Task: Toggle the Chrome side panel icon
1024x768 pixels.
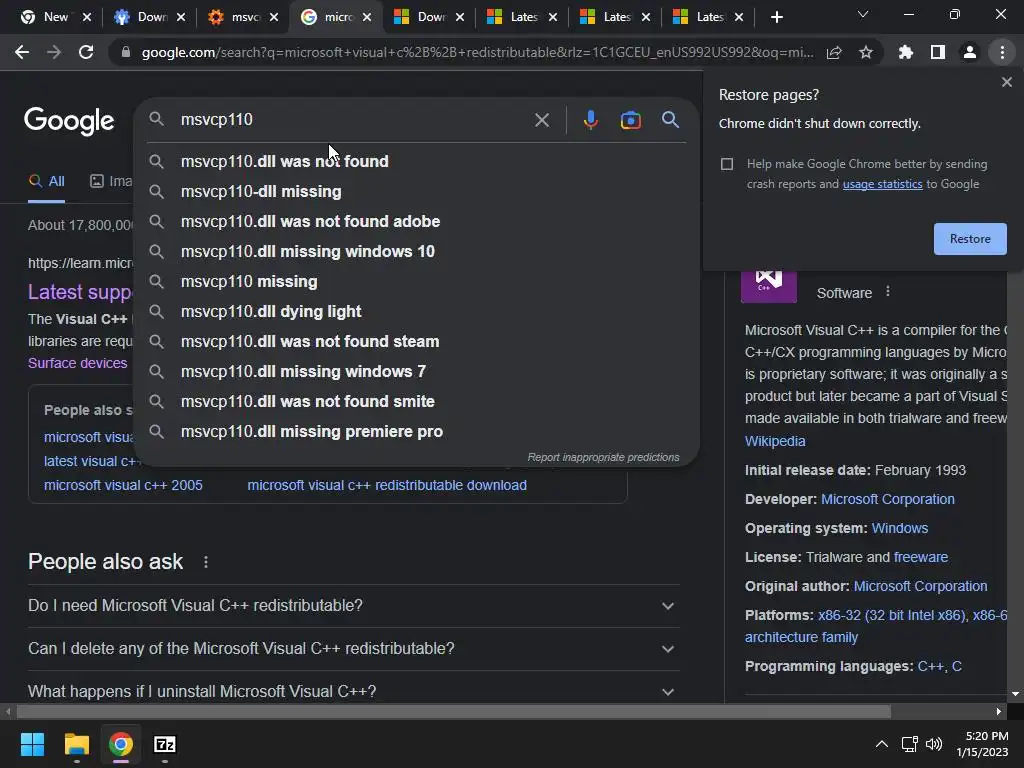Action: [x=938, y=52]
